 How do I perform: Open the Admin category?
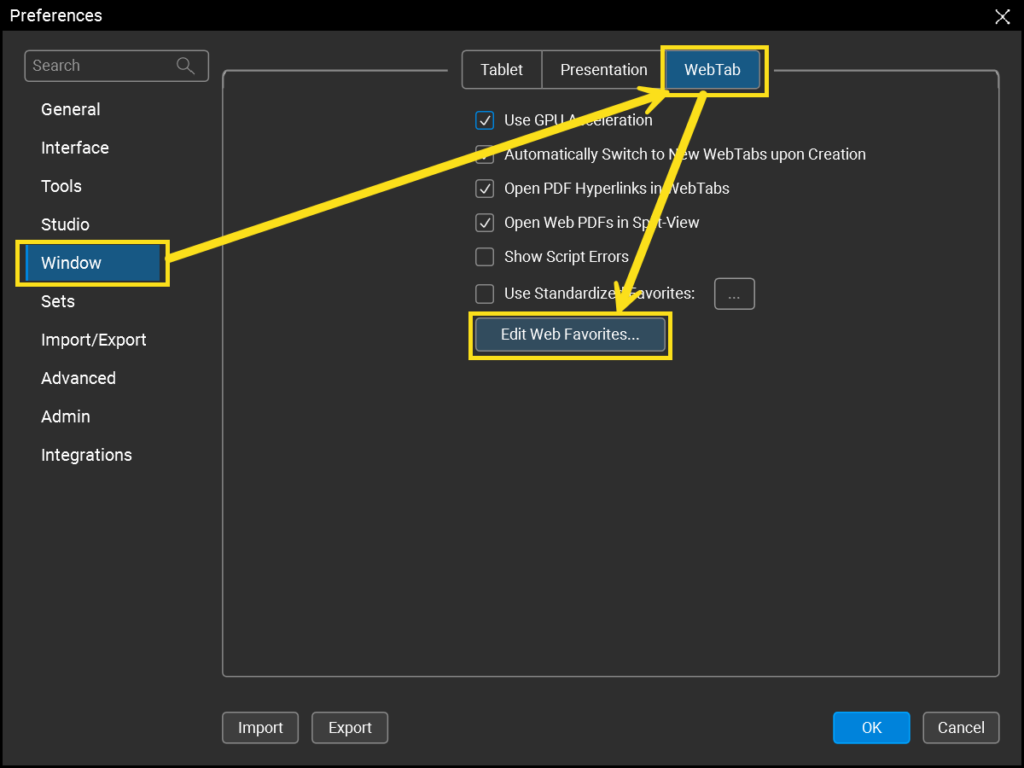point(66,417)
